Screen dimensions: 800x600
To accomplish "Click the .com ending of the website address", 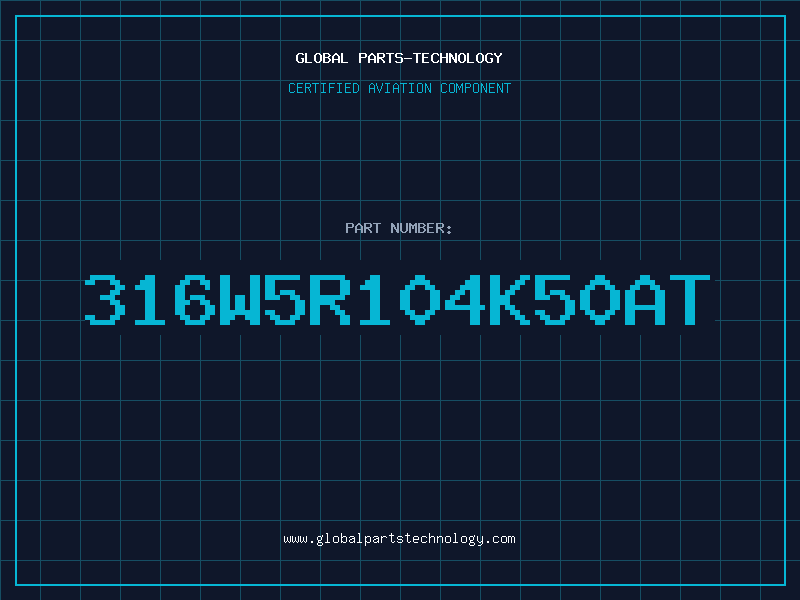I will [x=499, y=539].
